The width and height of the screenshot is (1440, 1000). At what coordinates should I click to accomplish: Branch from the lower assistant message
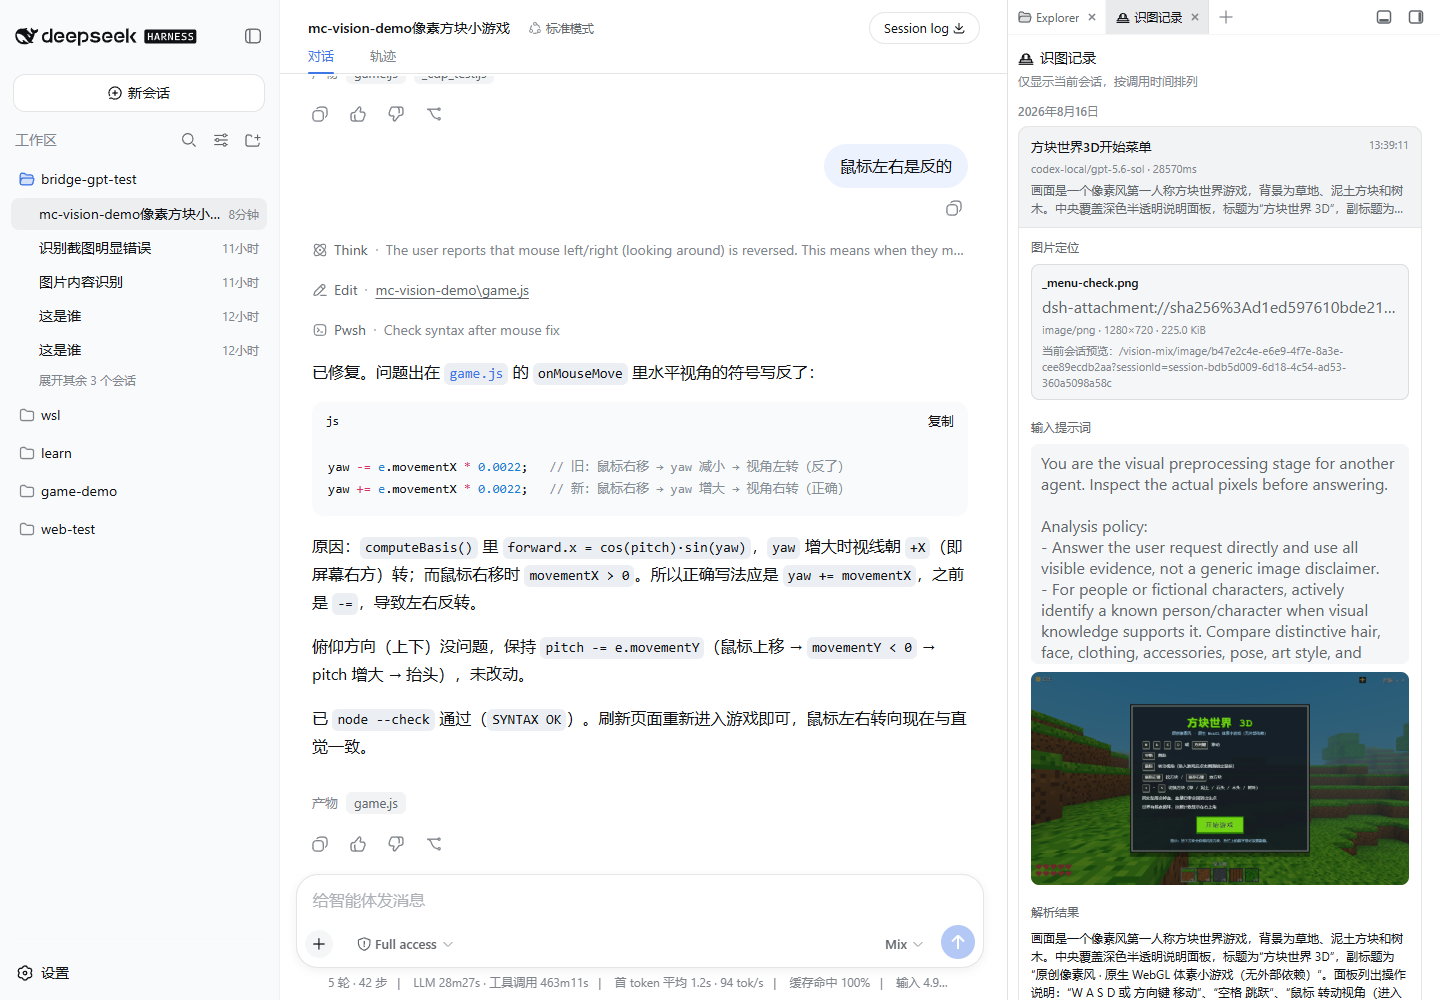pyautogui.click(x=434, y=844)
